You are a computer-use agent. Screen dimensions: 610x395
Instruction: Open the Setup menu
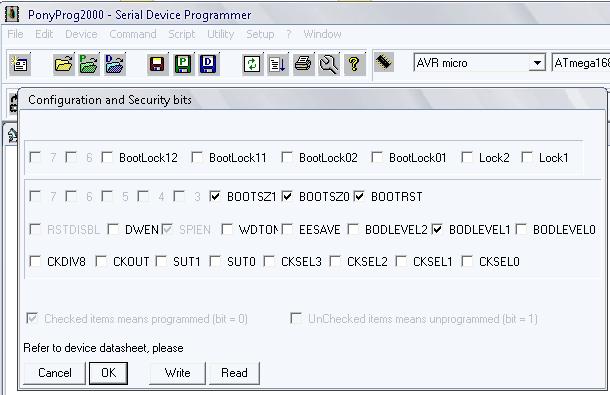[260, 34]
